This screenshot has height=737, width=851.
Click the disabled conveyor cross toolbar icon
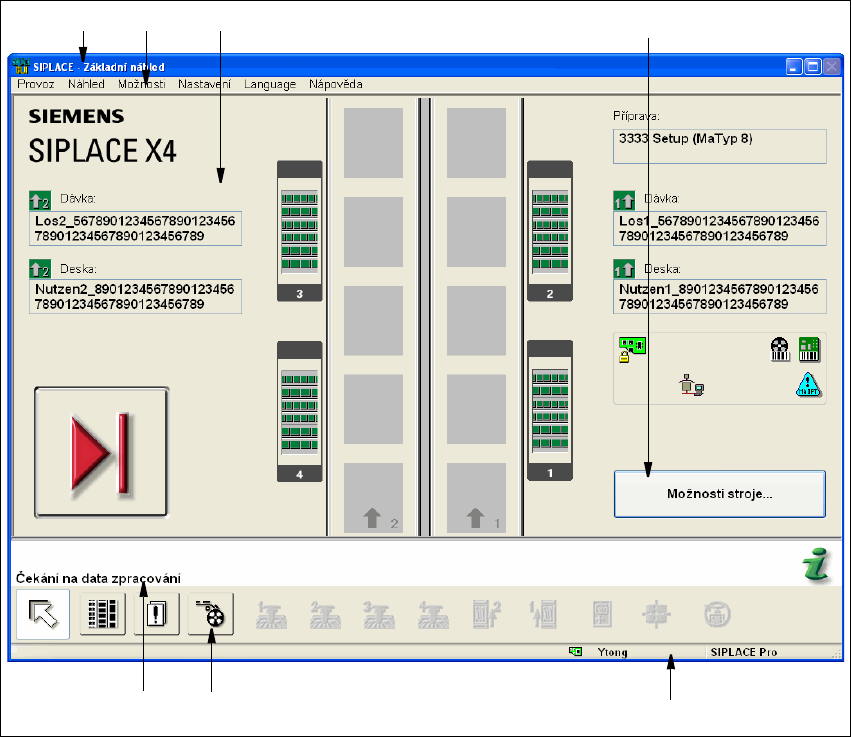pos(656,614)
